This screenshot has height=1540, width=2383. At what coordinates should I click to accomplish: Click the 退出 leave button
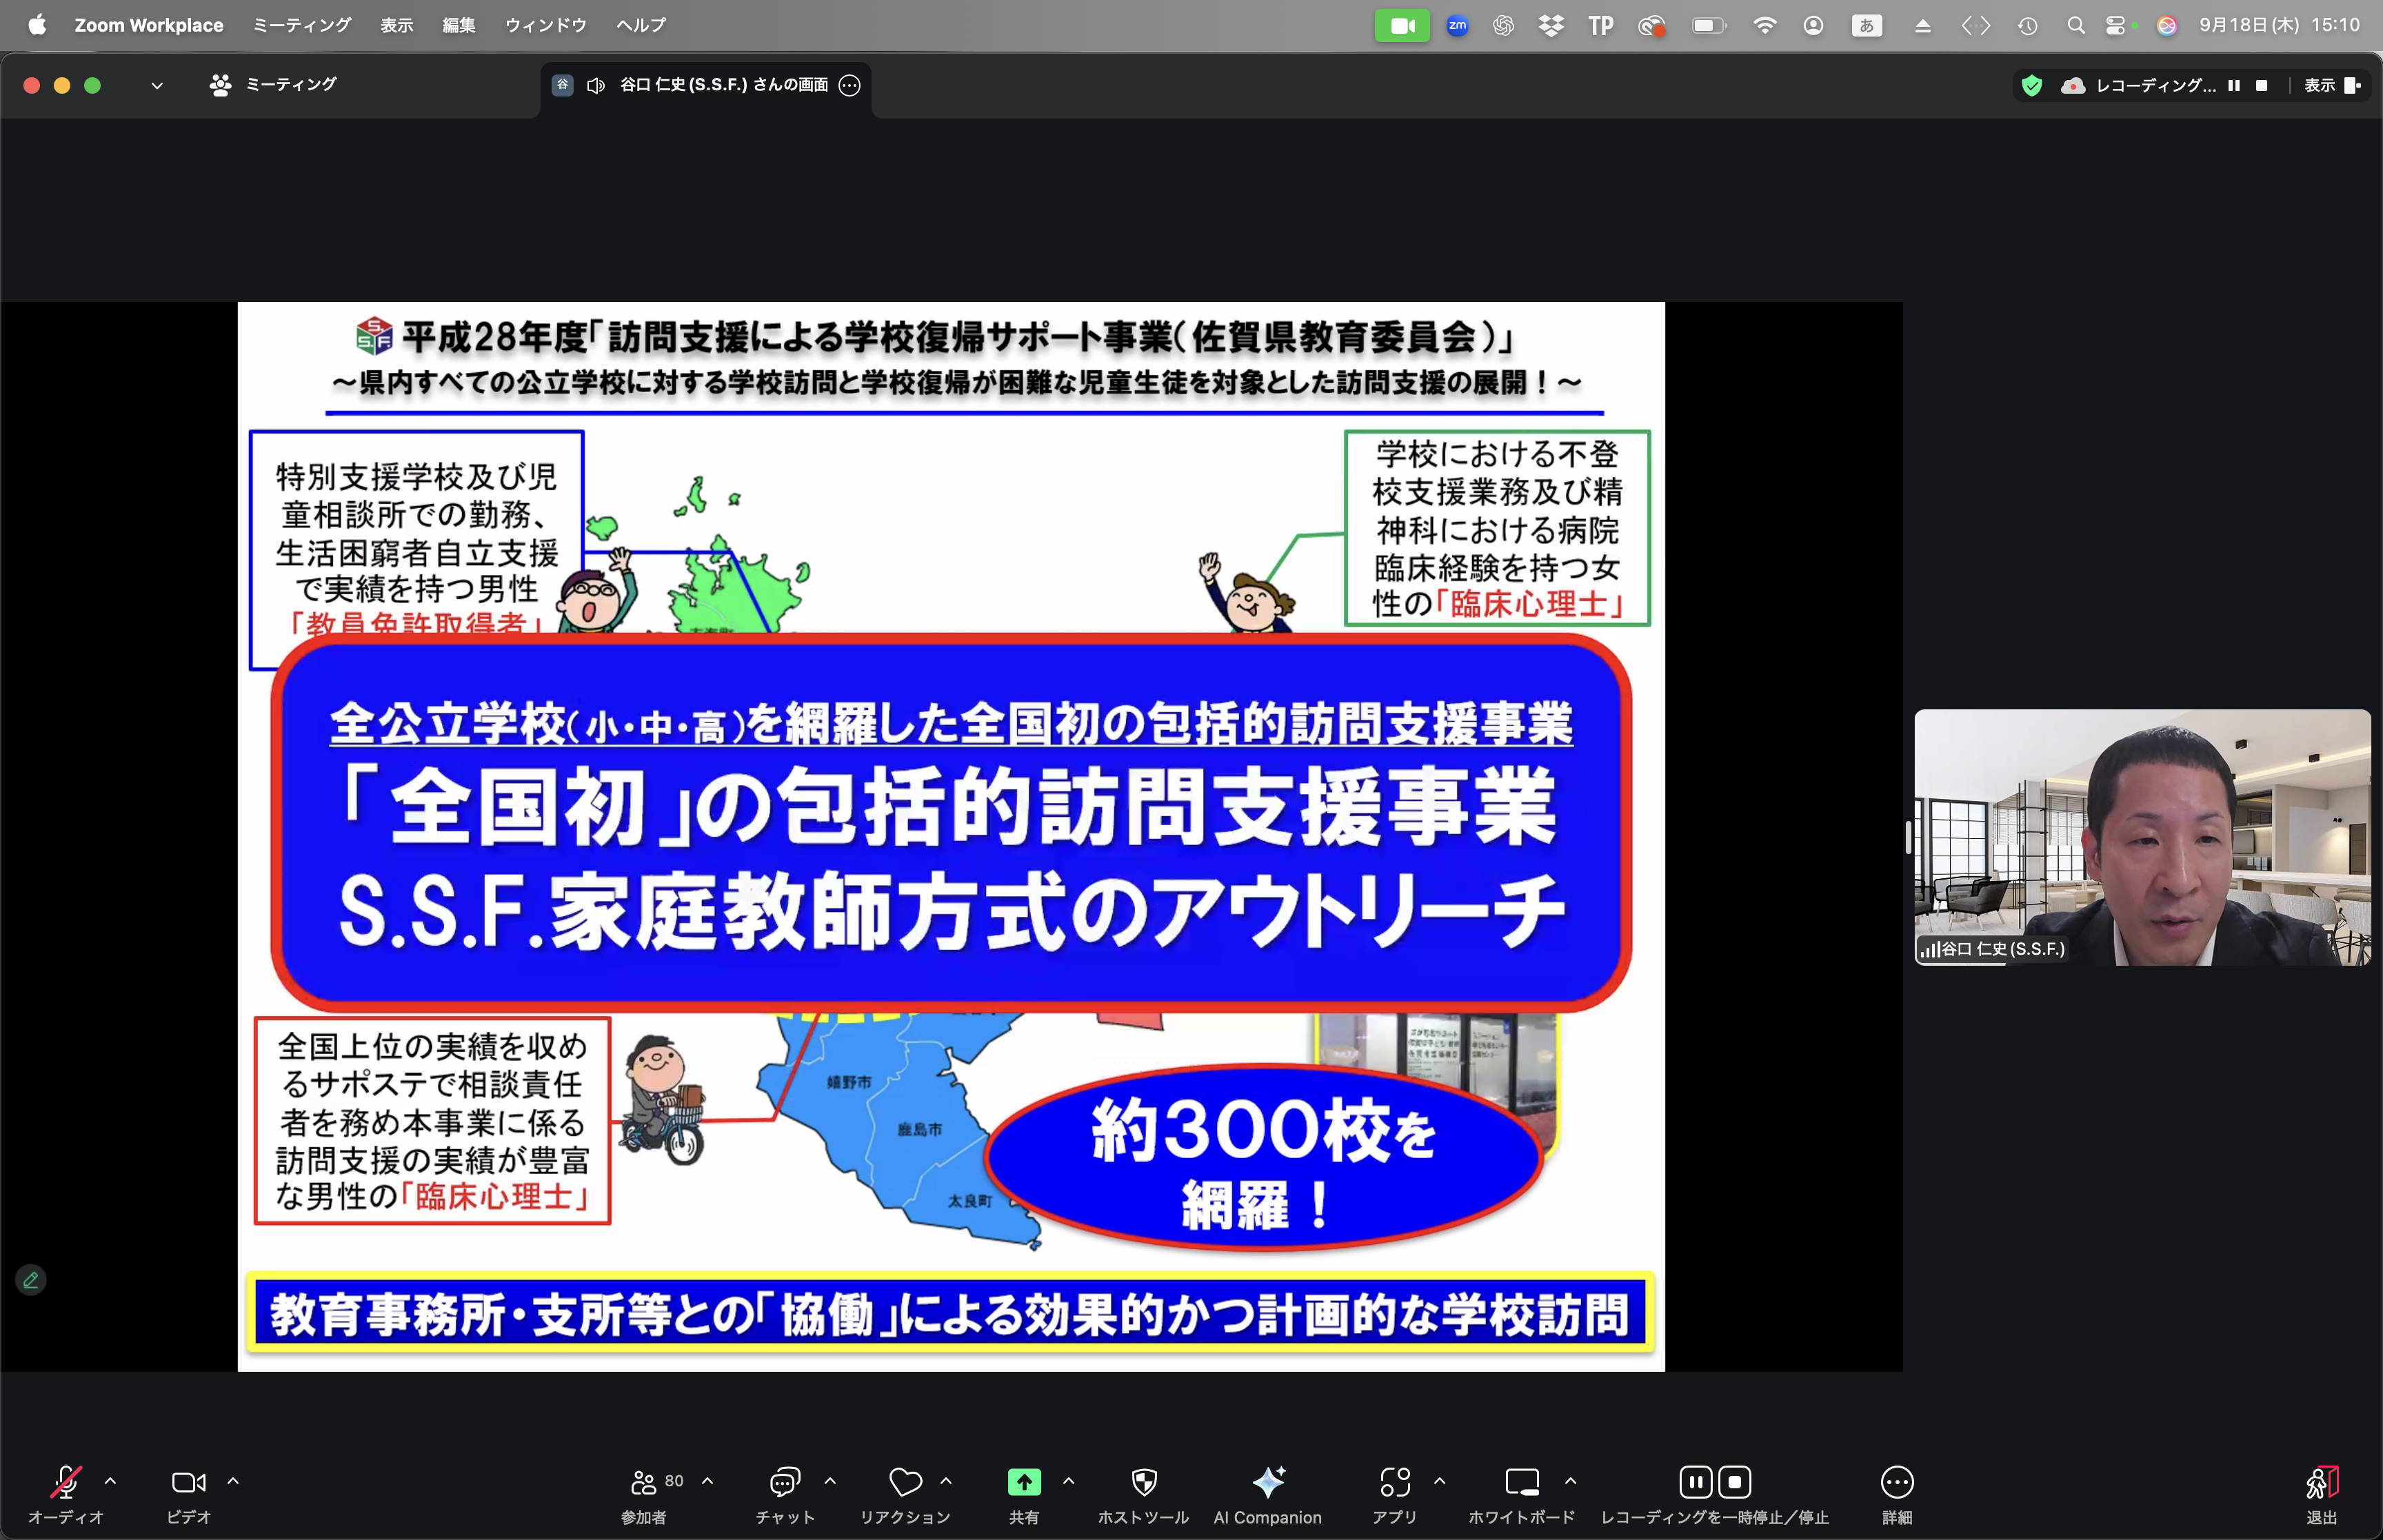pos(2321,1493)
